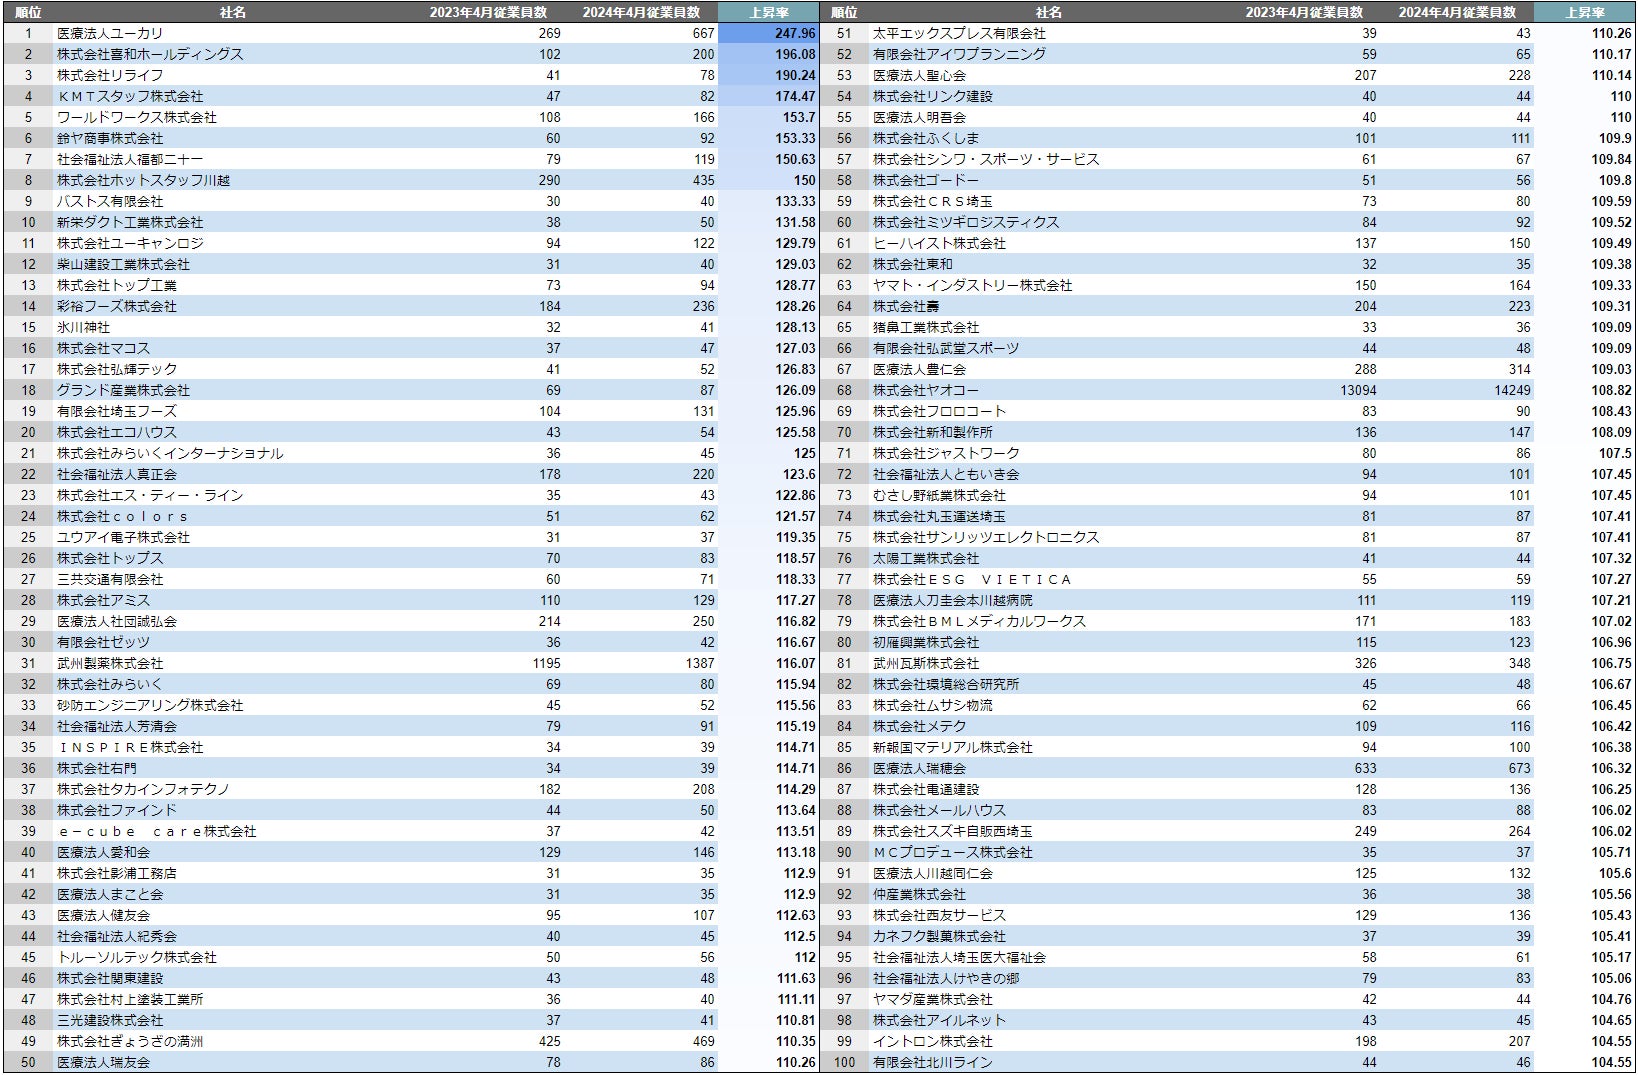Select the employee count 1387

(700, 663)
